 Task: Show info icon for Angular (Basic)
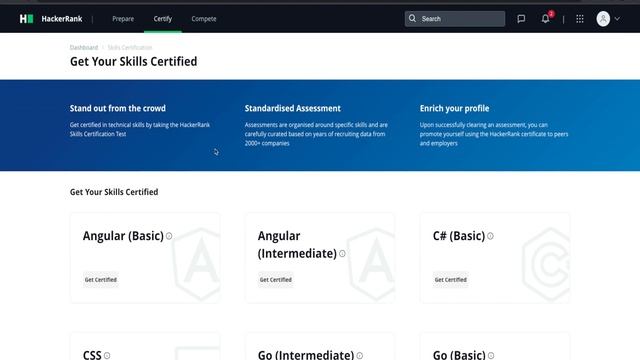point(169,236)
